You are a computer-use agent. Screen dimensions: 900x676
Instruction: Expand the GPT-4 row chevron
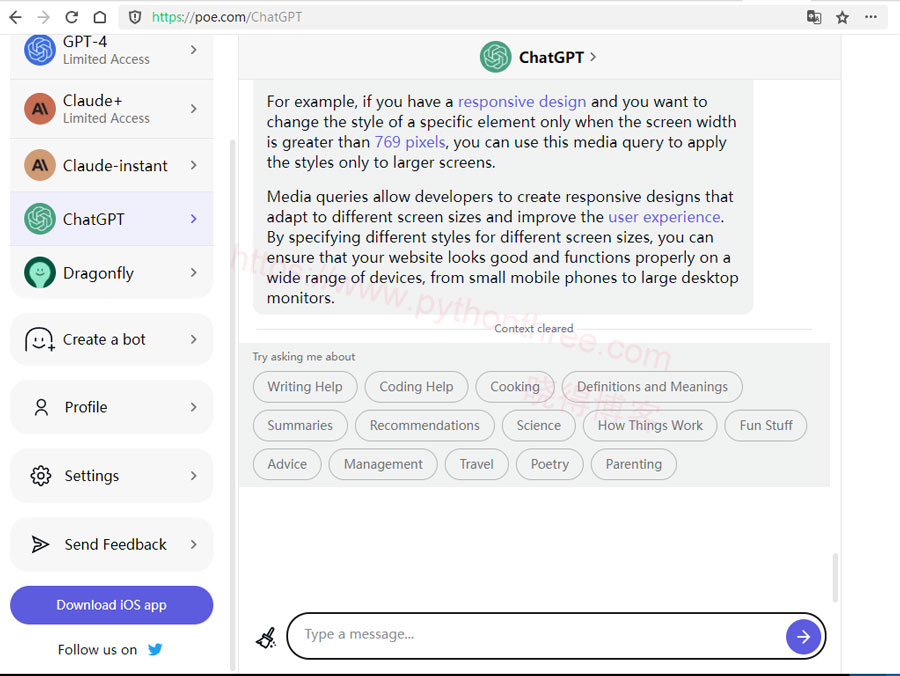[193, 50]
